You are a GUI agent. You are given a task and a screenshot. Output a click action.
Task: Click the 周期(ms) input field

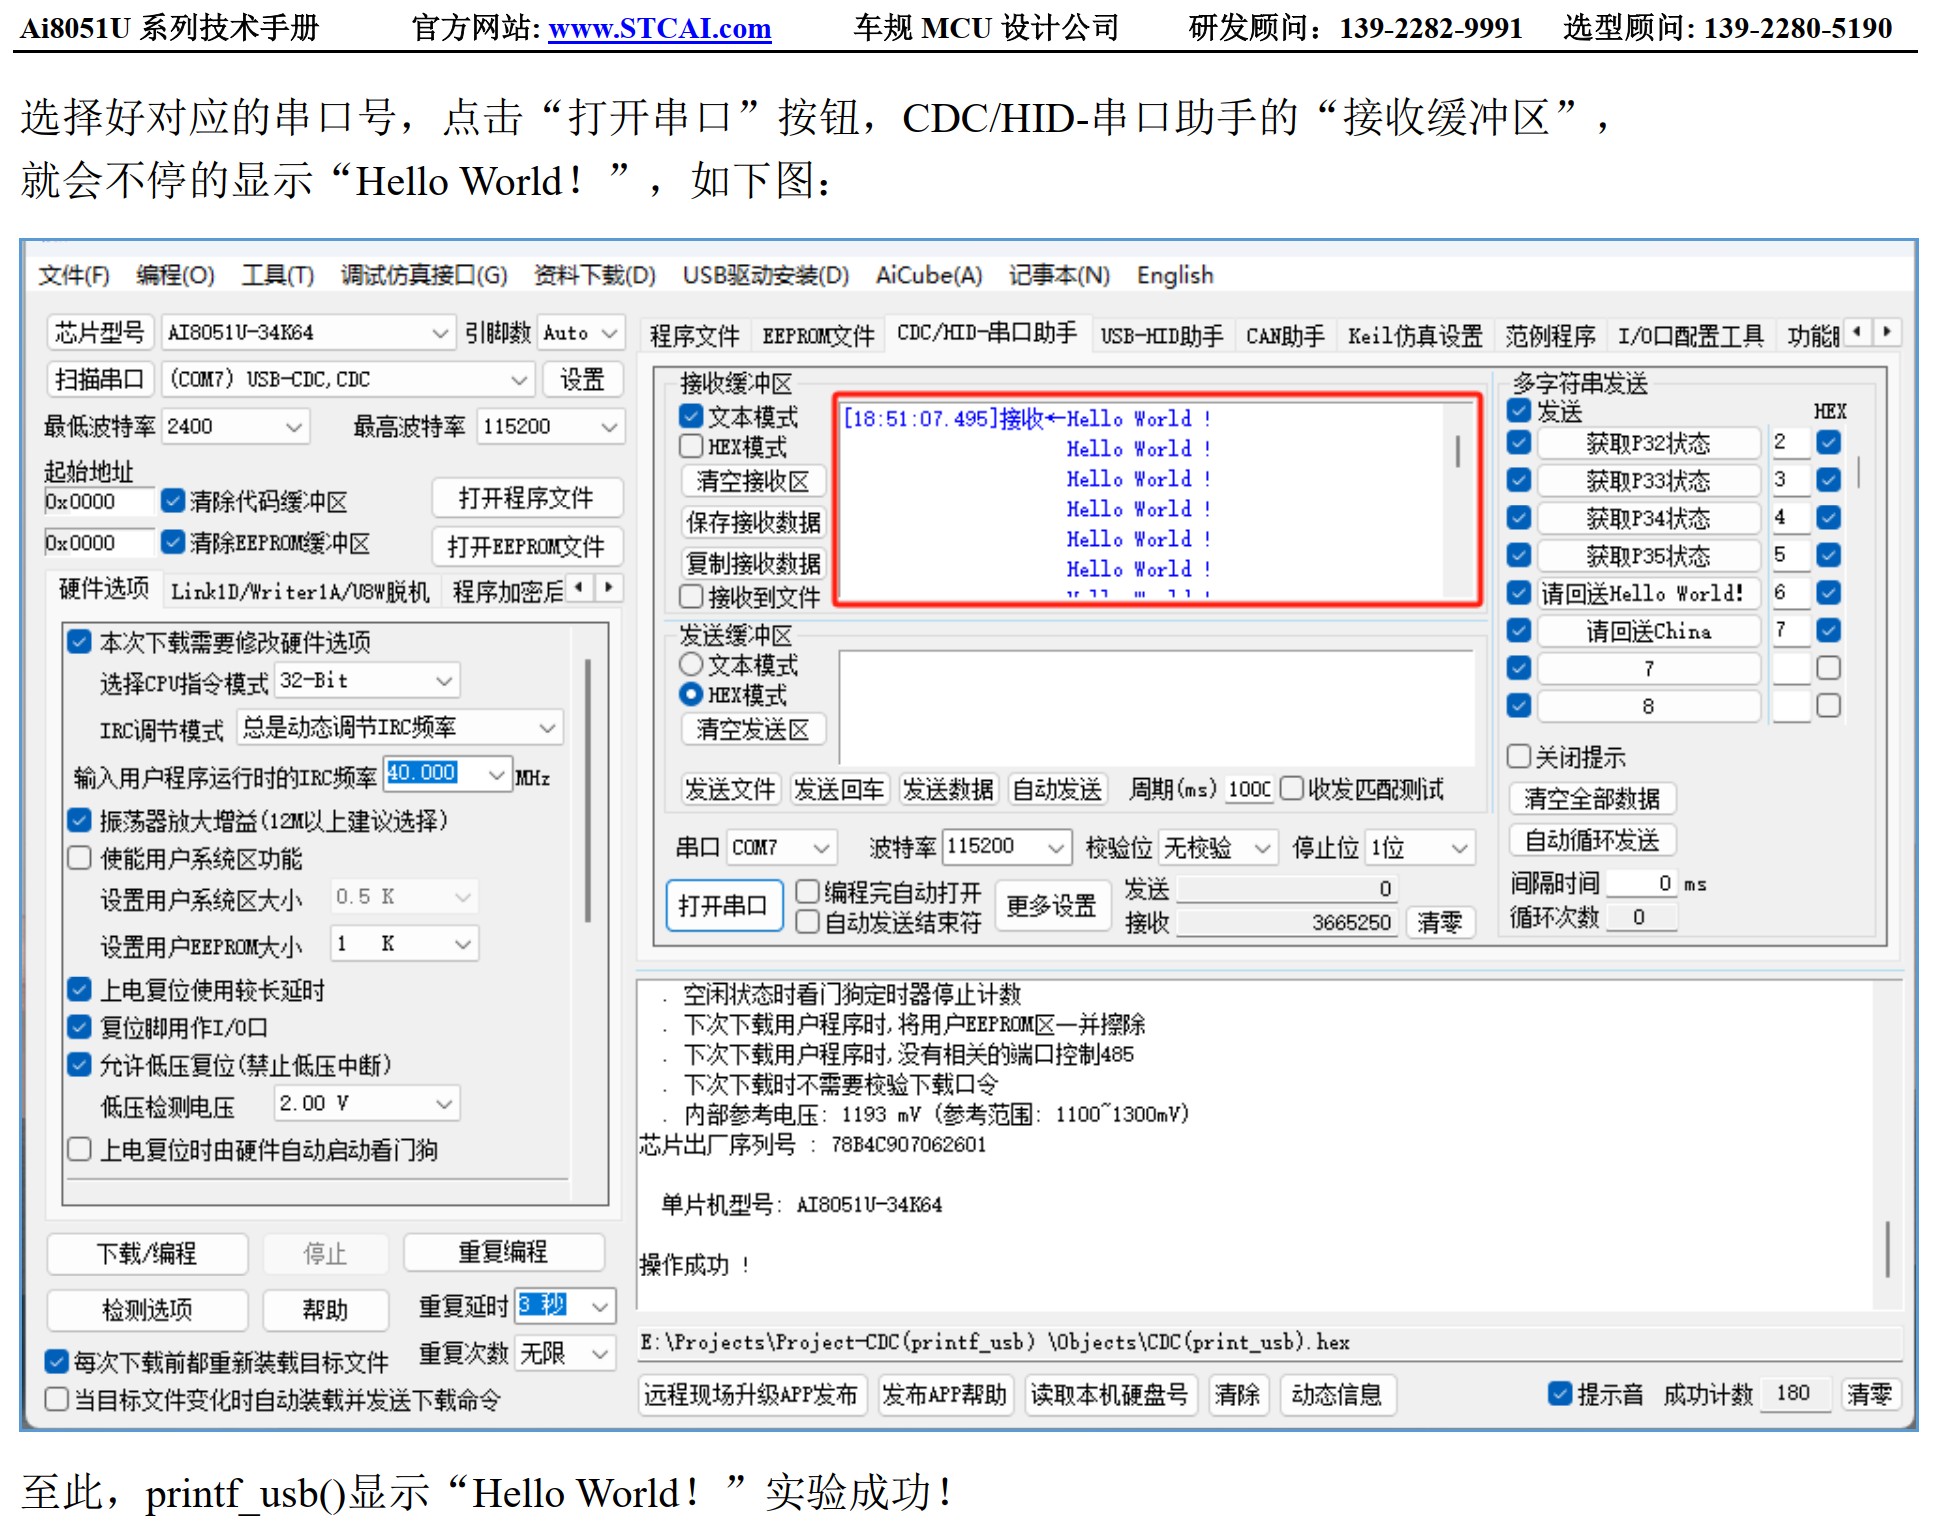pyautogui.click(x=1248, y=790)
